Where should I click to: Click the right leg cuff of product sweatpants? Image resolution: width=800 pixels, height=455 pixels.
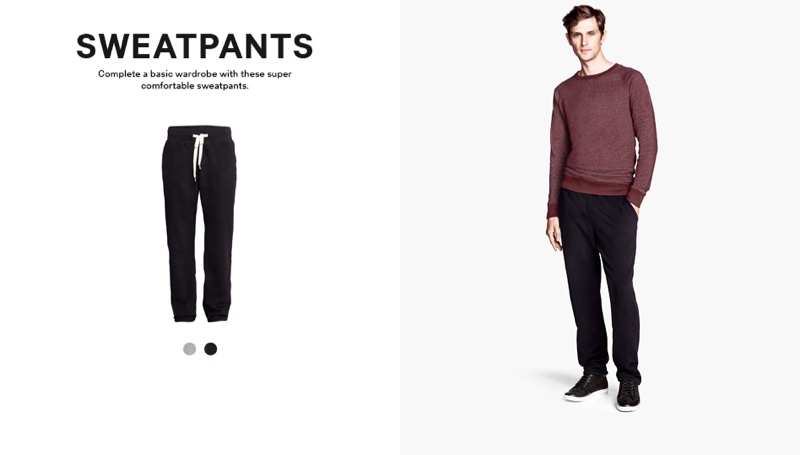pyautogui.click(x=217, y=313)
